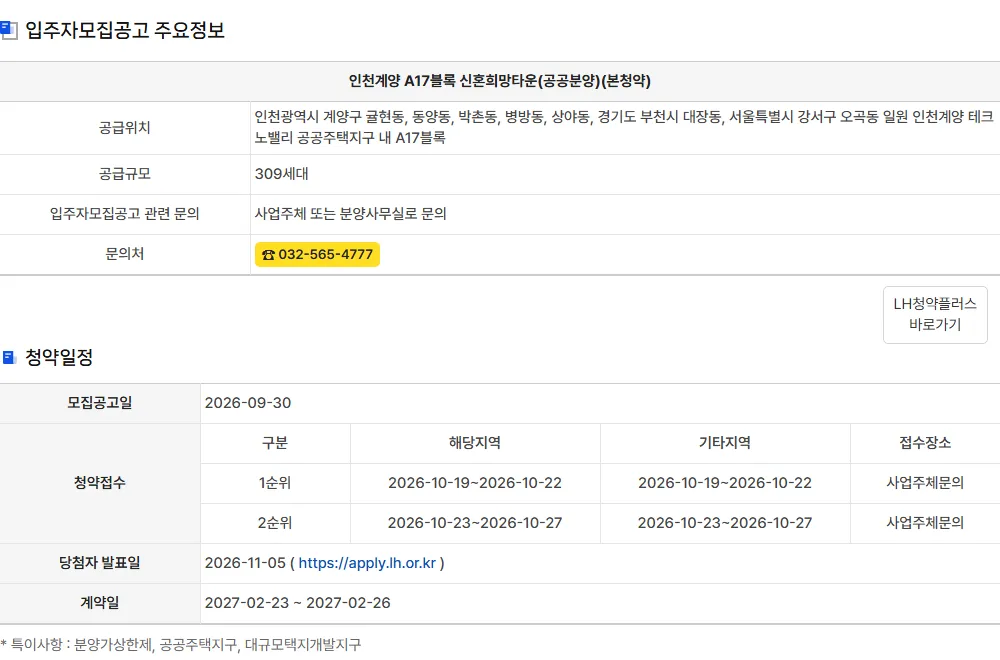Click the 입주자모집공고 관련 문의 label

coord(124,214)
